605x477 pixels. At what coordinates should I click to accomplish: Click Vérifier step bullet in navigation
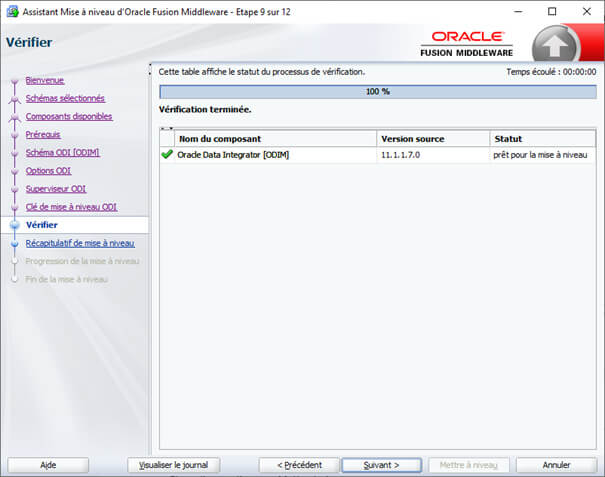tap(15, 225)
